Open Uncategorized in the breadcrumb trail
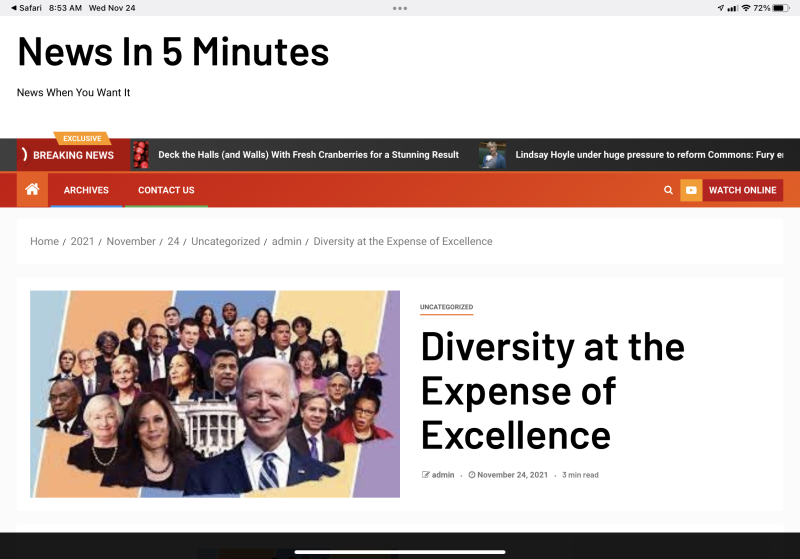The image size is (800, 559). (226, 241)
